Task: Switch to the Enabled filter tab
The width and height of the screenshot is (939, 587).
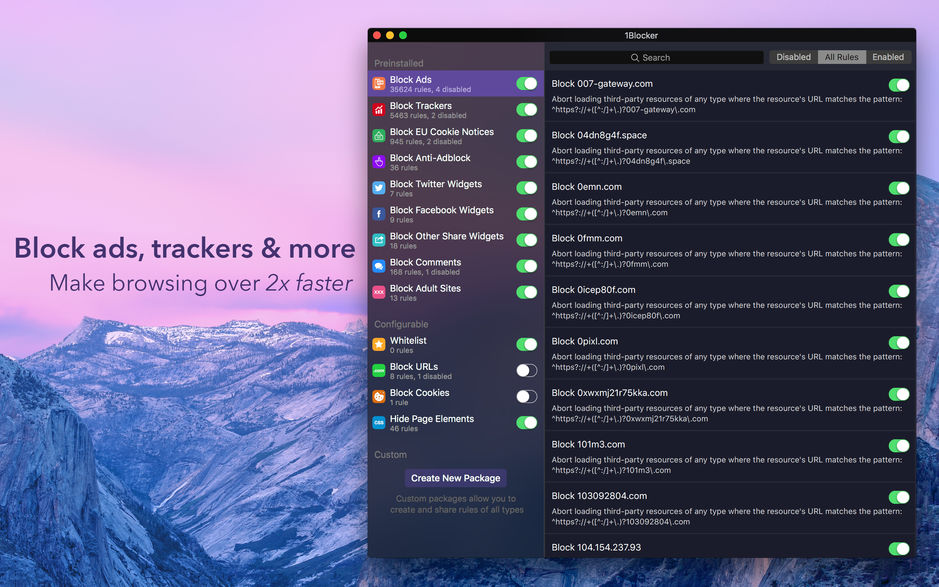Action: pos(888,57)
